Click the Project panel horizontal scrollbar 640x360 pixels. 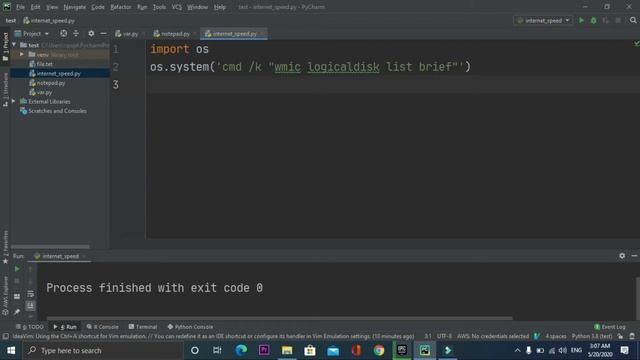[x=50, y=247]
